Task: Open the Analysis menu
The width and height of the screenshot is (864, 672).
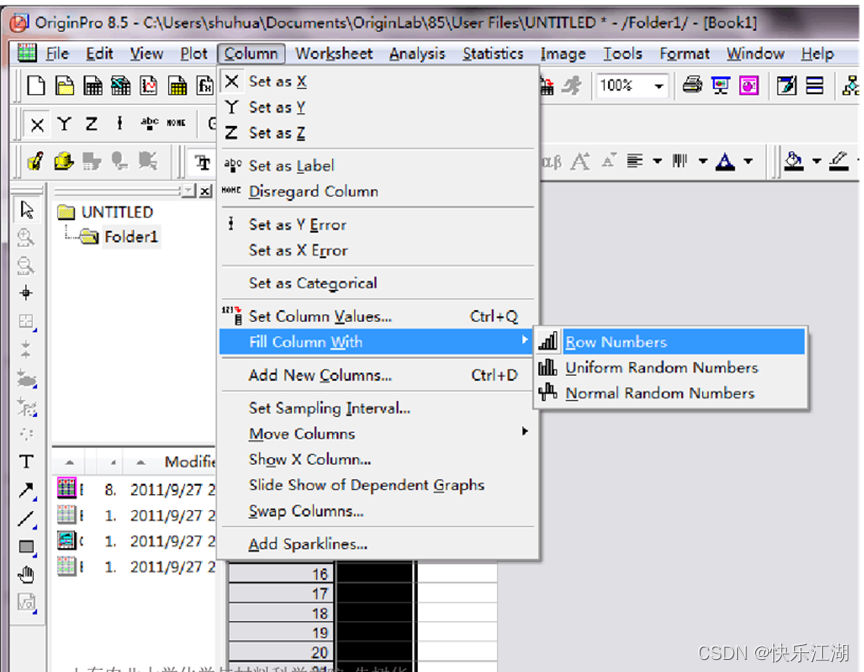Action: 417,54
